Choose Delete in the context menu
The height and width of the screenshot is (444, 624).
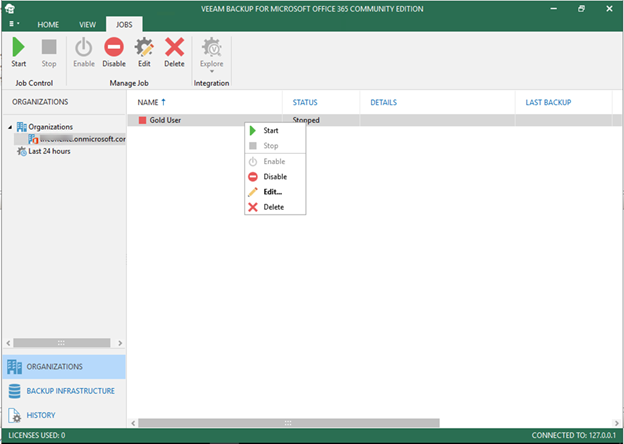pyautogui.click(x=275, y=207)
